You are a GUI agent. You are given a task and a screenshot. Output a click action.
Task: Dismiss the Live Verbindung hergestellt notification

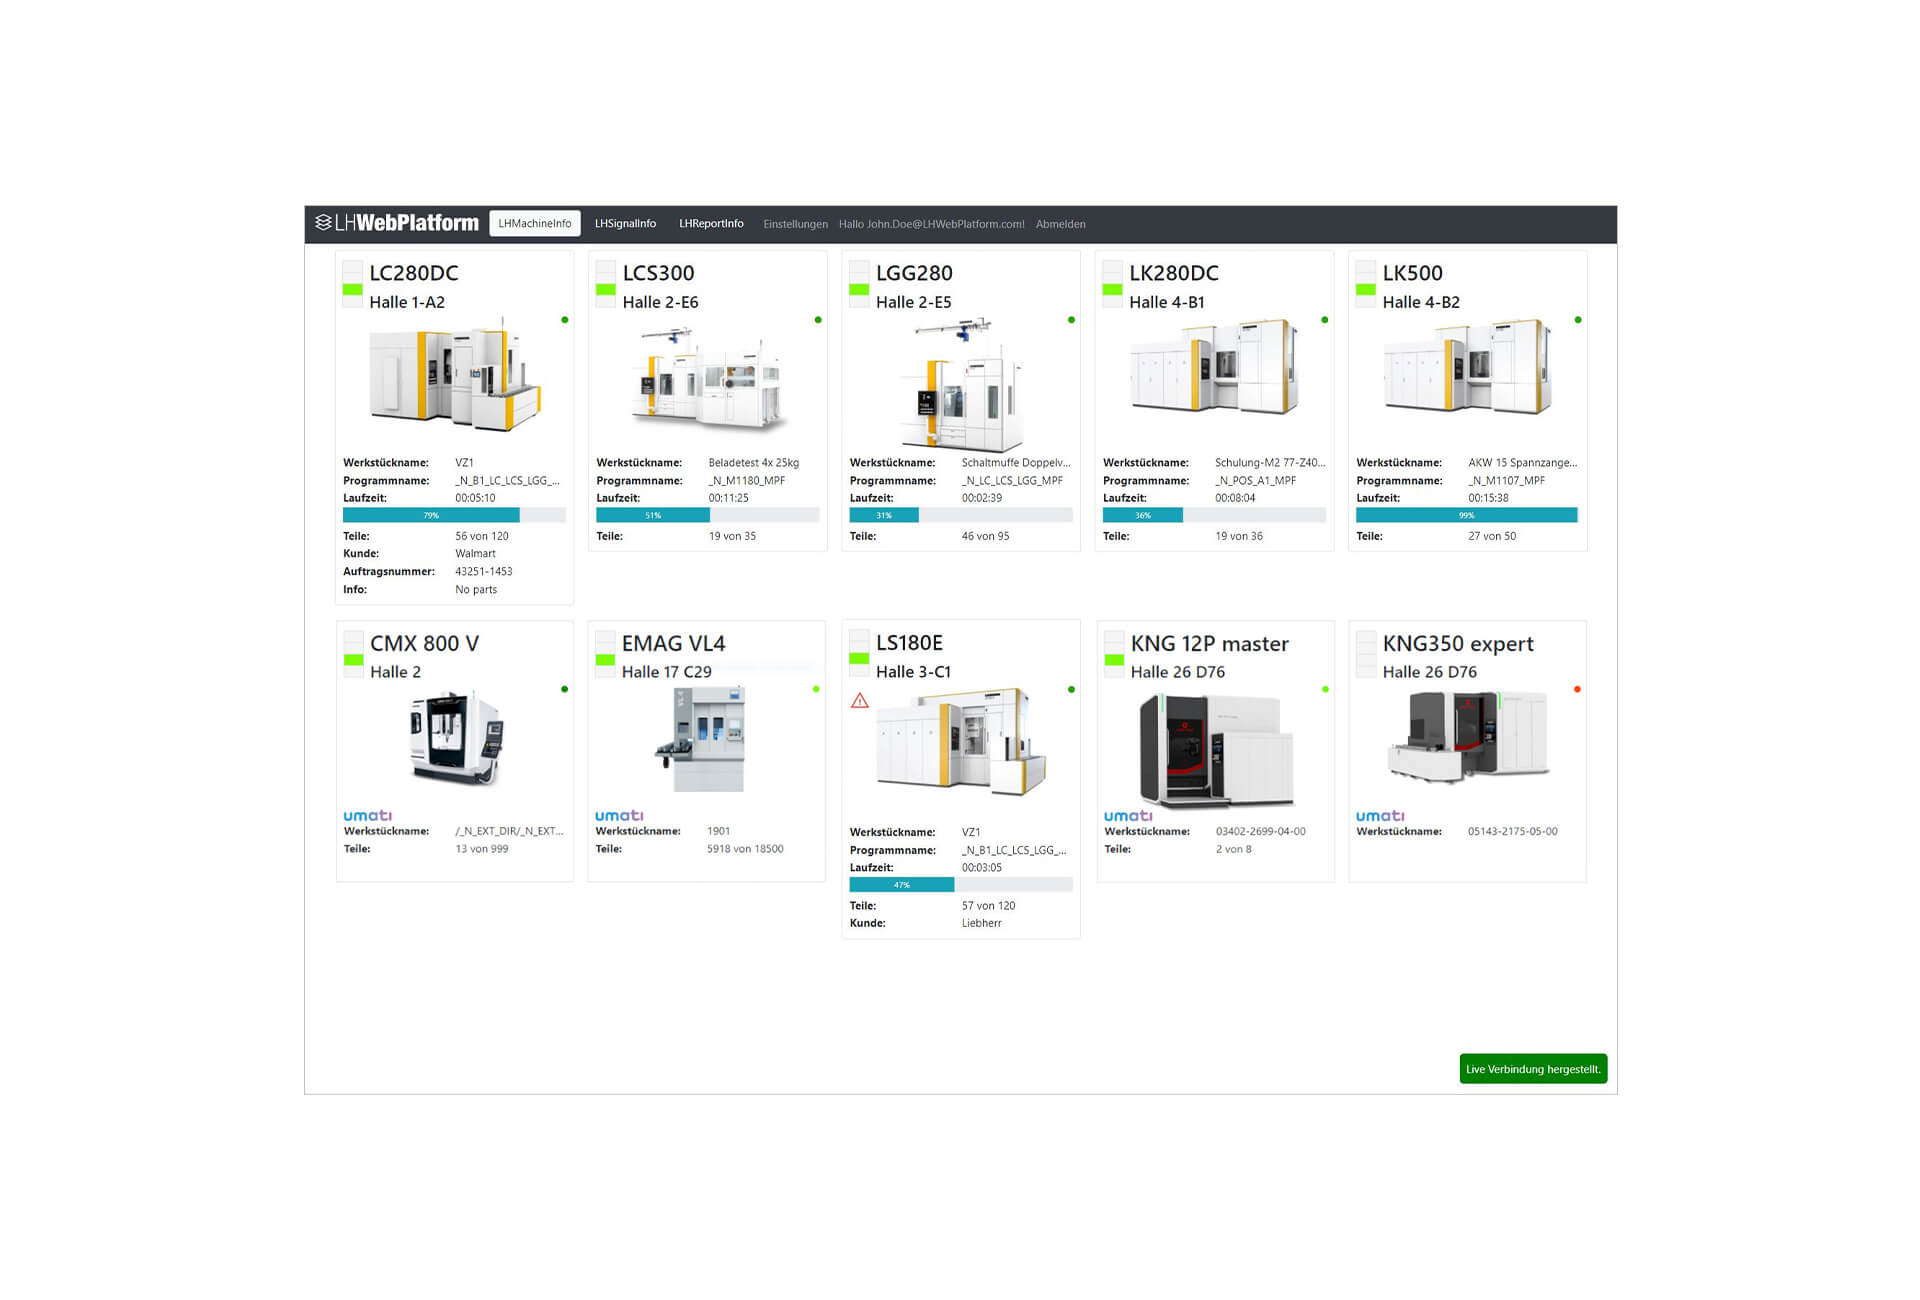[1532, 1069]
